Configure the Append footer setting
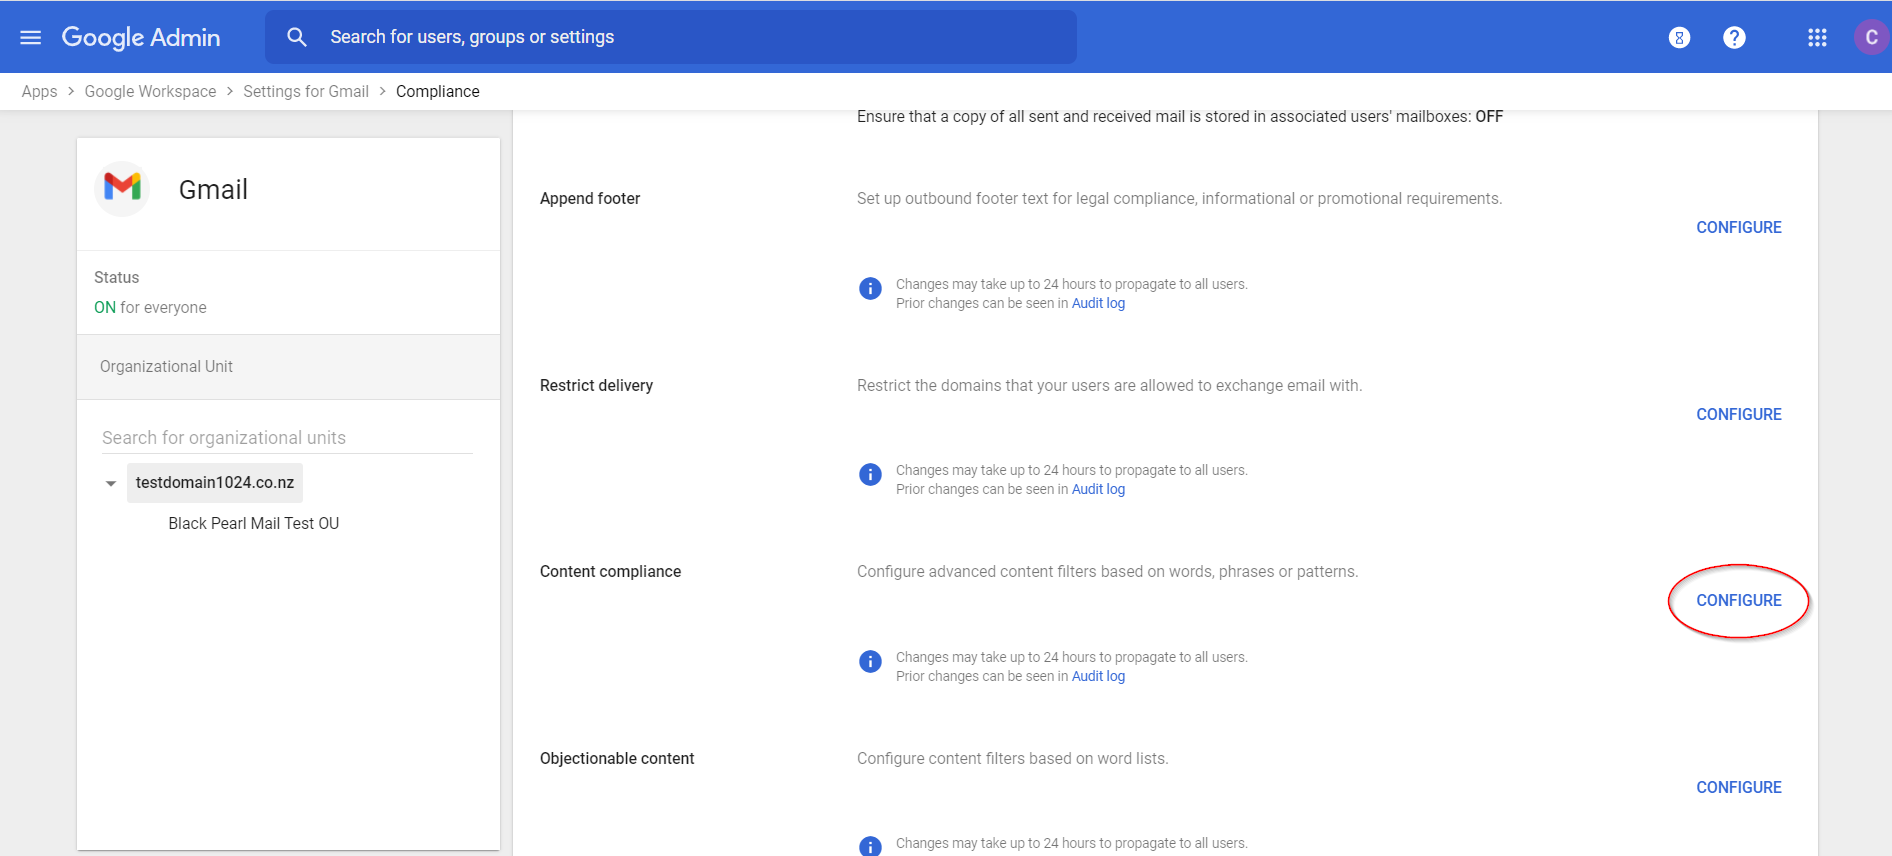 coord(1738,227)
